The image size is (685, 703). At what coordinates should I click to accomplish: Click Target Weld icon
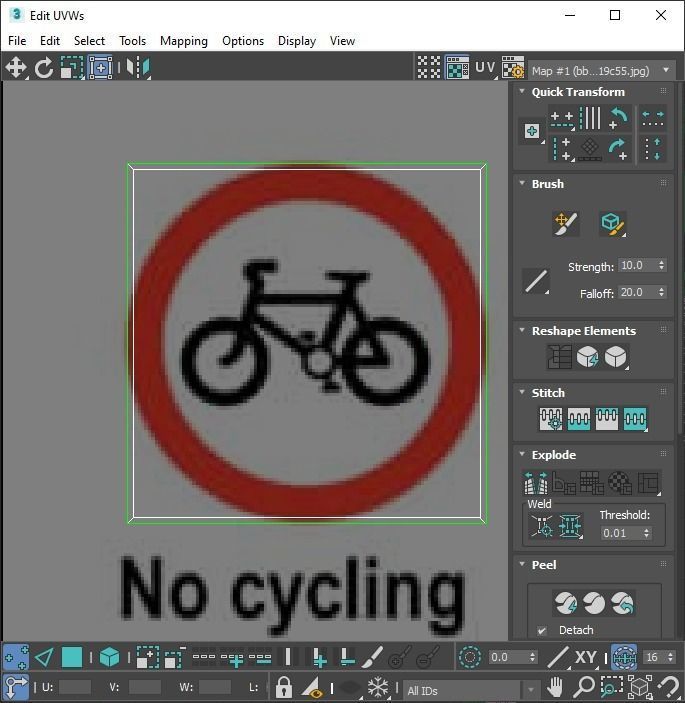click(x=542, y=526)
